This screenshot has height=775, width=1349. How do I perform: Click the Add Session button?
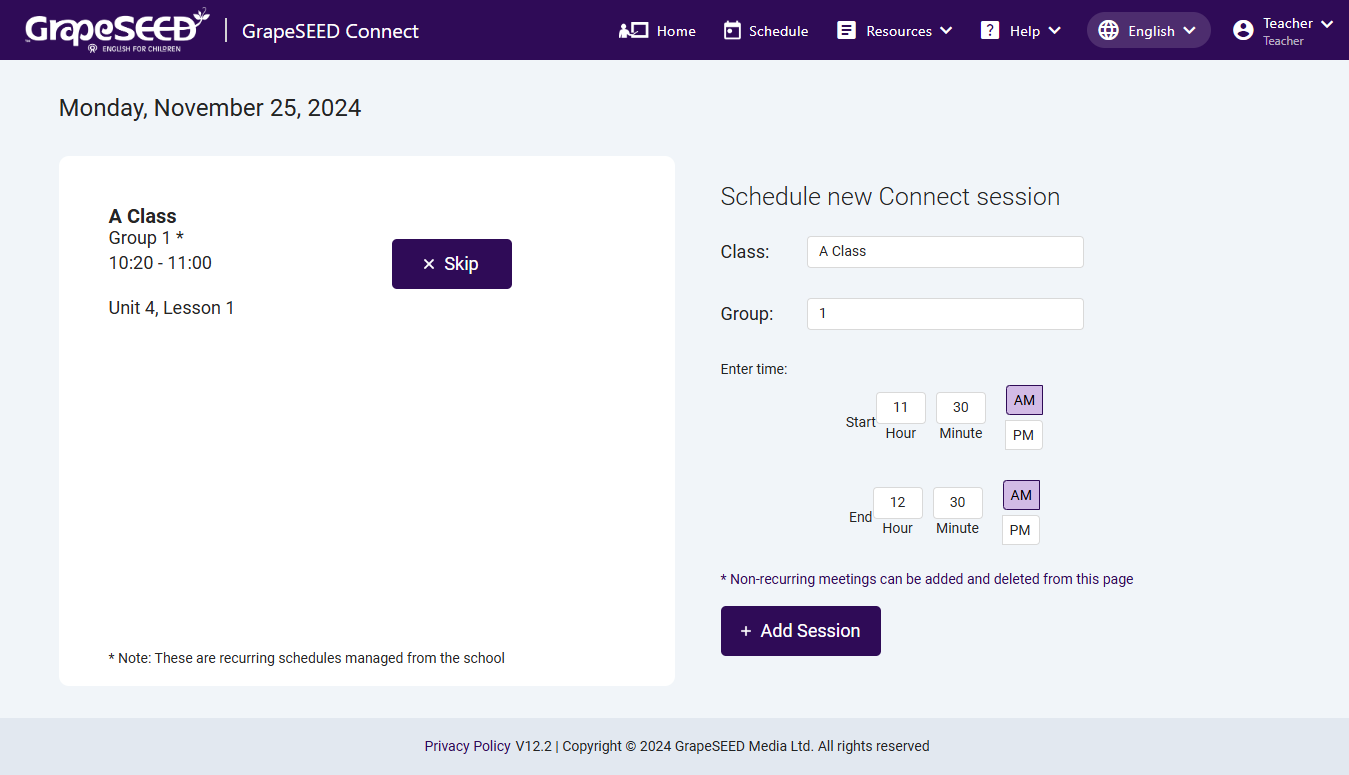pyautogui.click(x=801, y=631)
